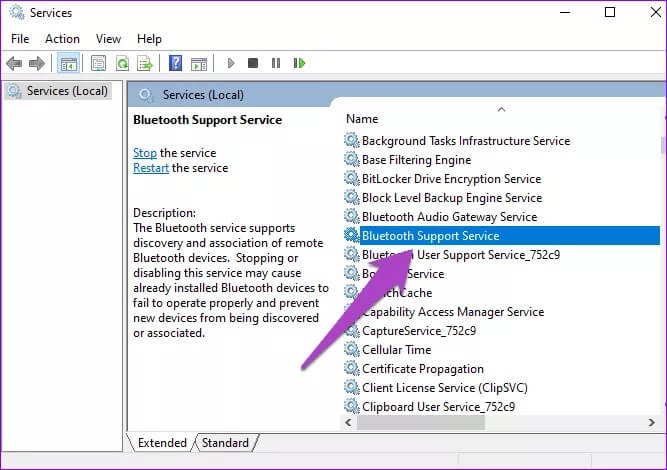Click the Services window title icon

17,12
